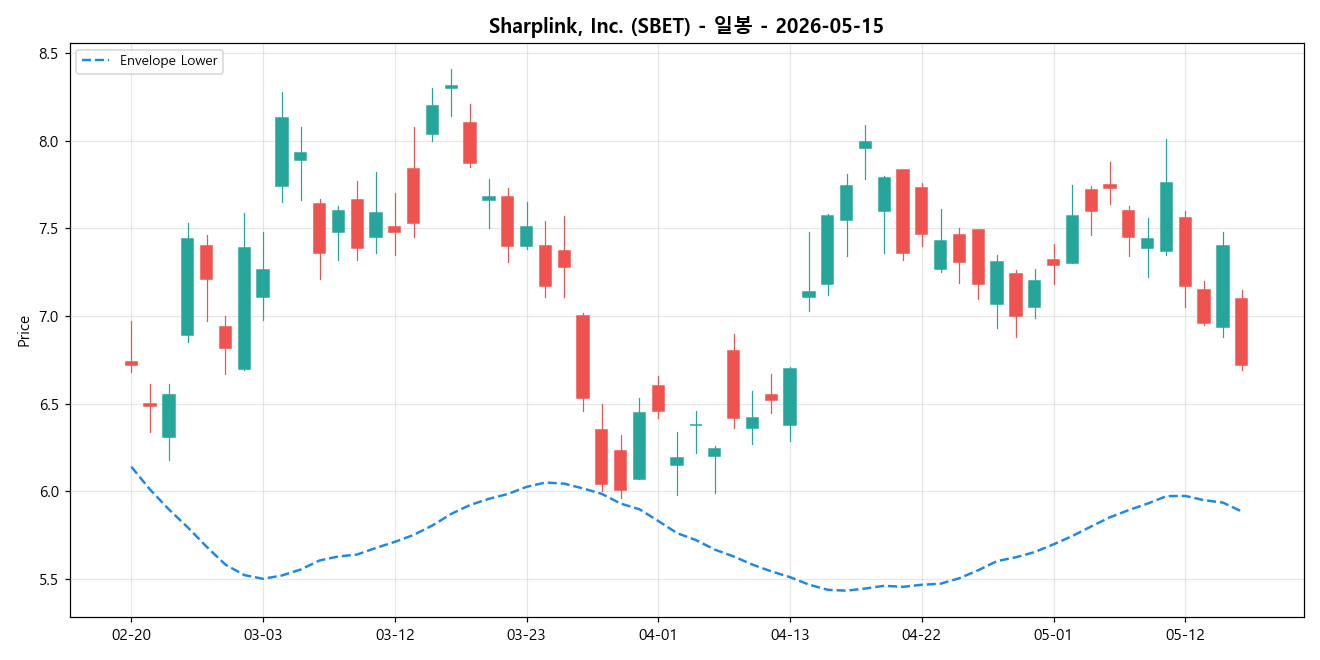Screen dimensions: 1320x660
Task: Click the 6.5 y-axis tick label
Action: click(x=49, y=404)
